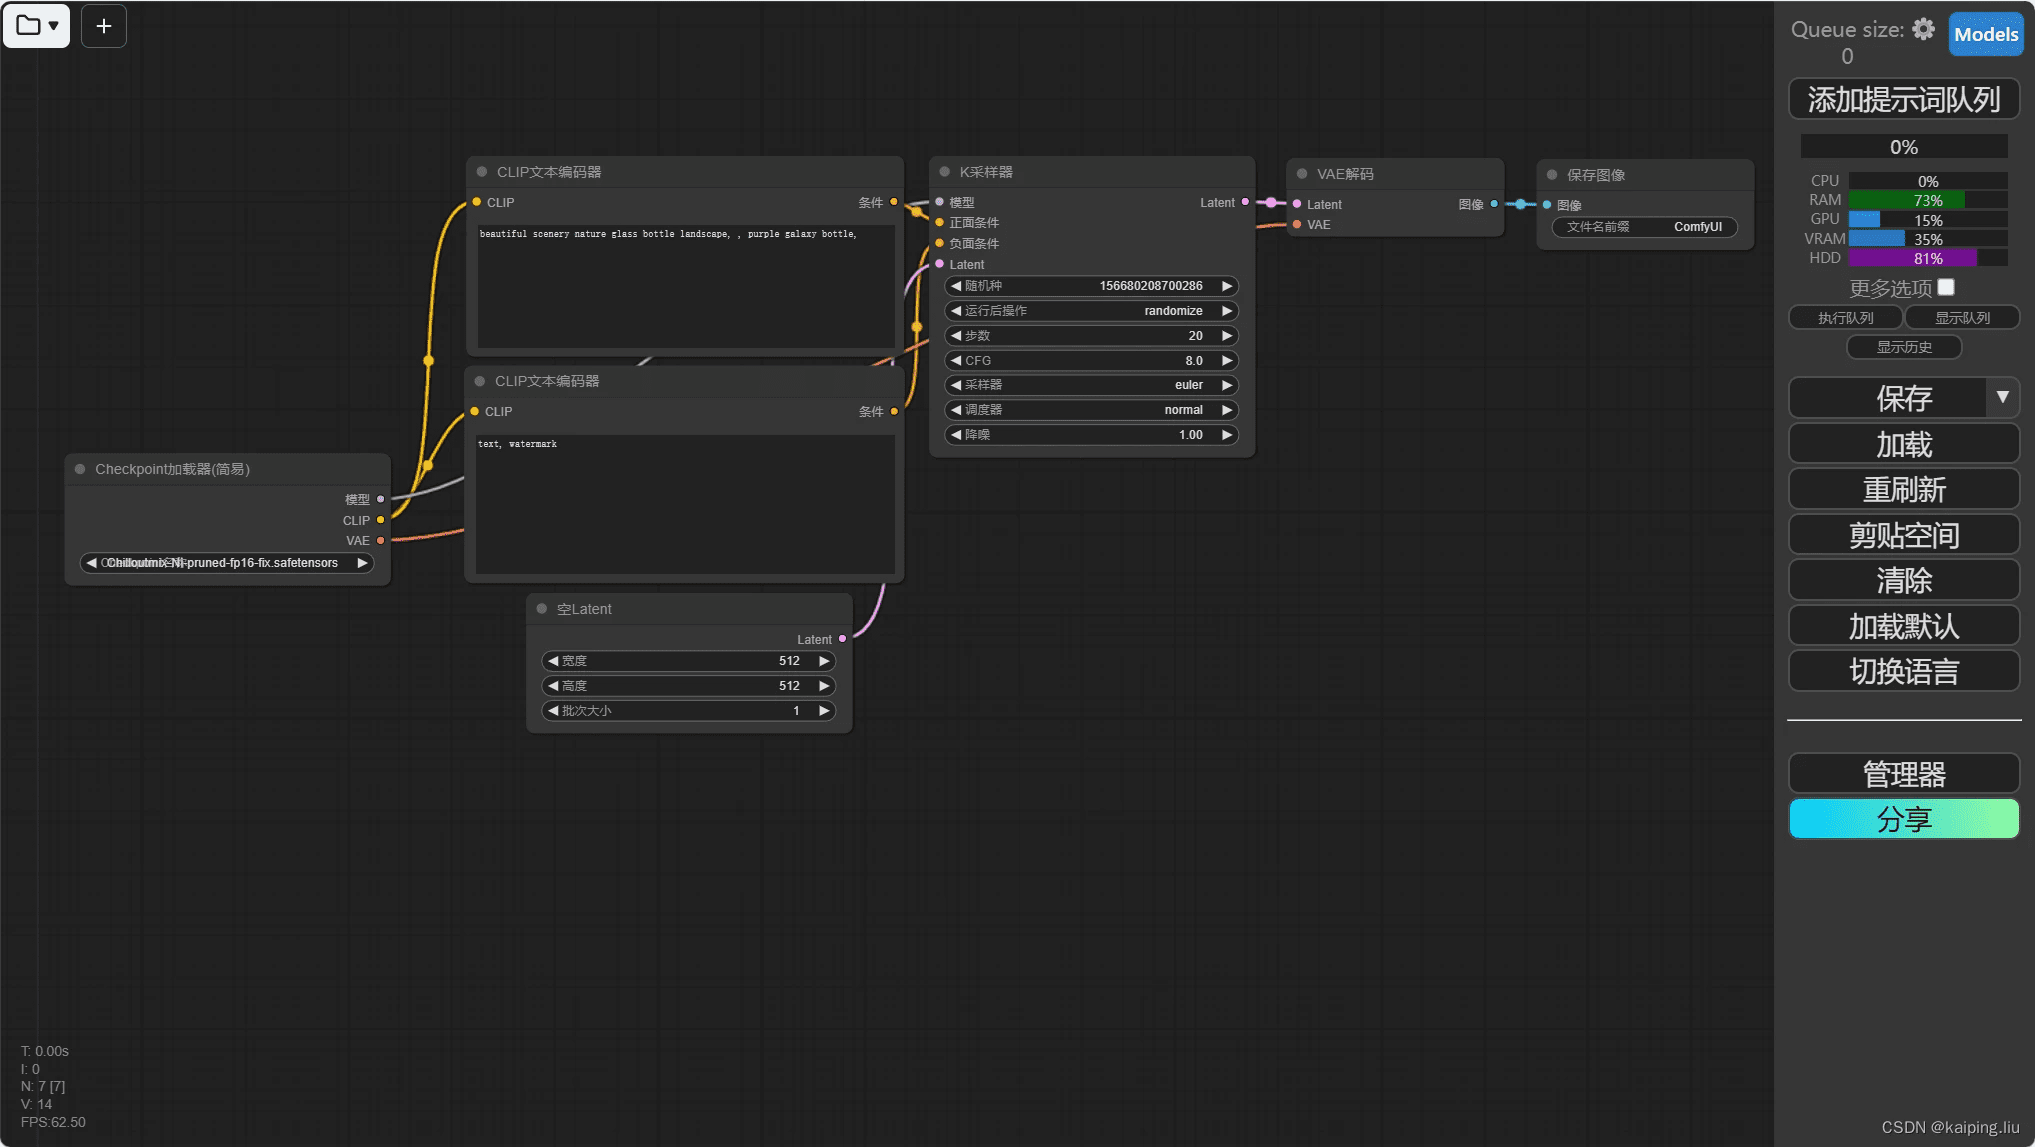Toggle the 更多选项 checkbox

click(1946, 288)
